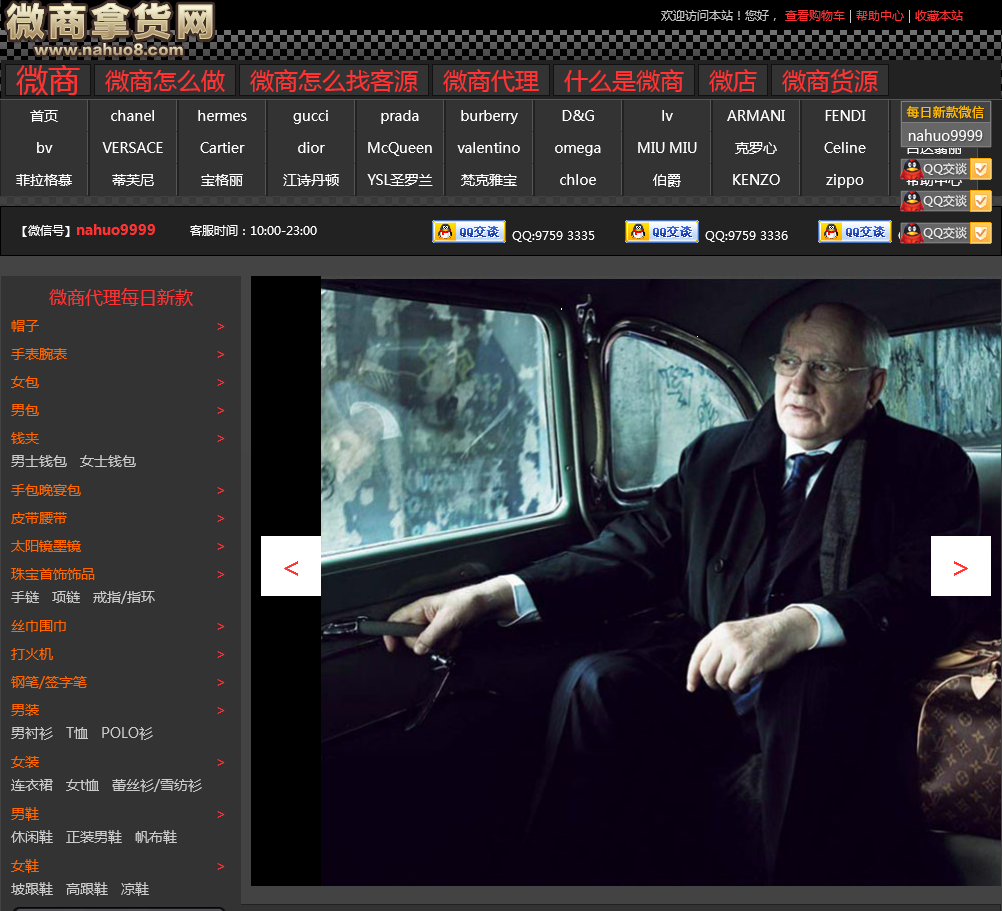The width and height of the screenshot is (1002, 911).
Task: Select the prada brand link
Action: pyautogui.click(x=399, y=116)
